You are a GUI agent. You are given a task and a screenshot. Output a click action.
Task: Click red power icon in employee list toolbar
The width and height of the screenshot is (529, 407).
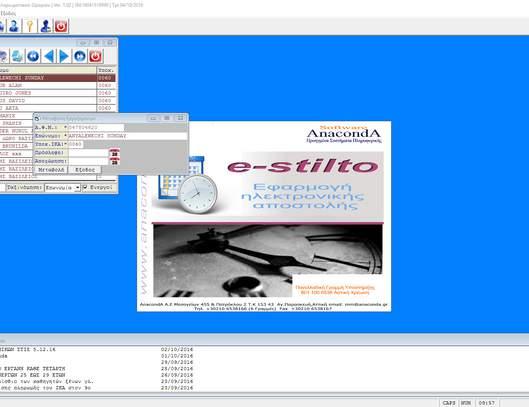tap(95, 56)
